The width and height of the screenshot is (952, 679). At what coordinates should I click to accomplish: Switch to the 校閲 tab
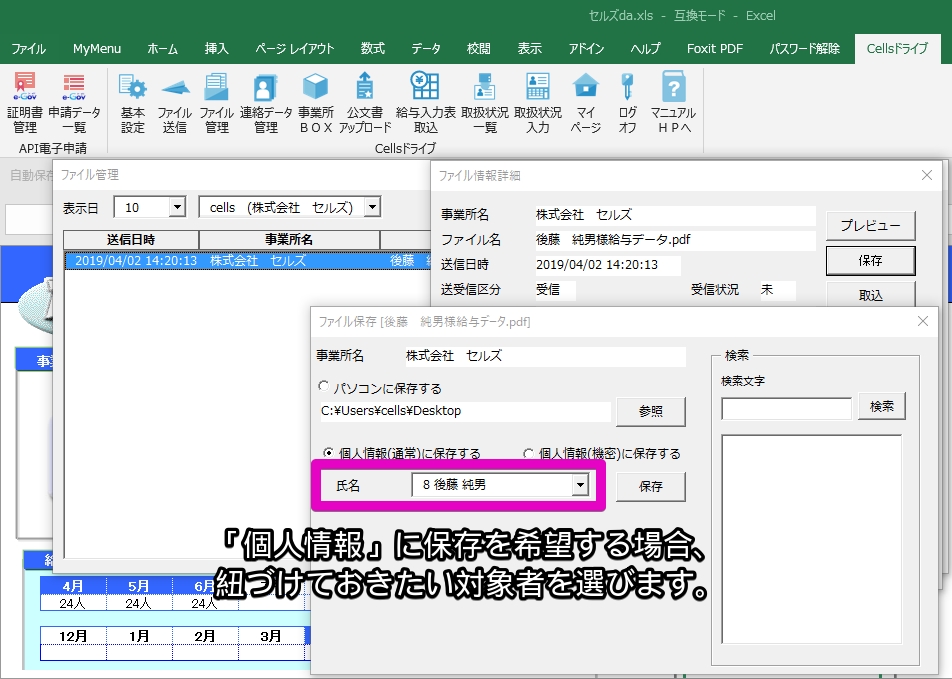pos(478,49)
